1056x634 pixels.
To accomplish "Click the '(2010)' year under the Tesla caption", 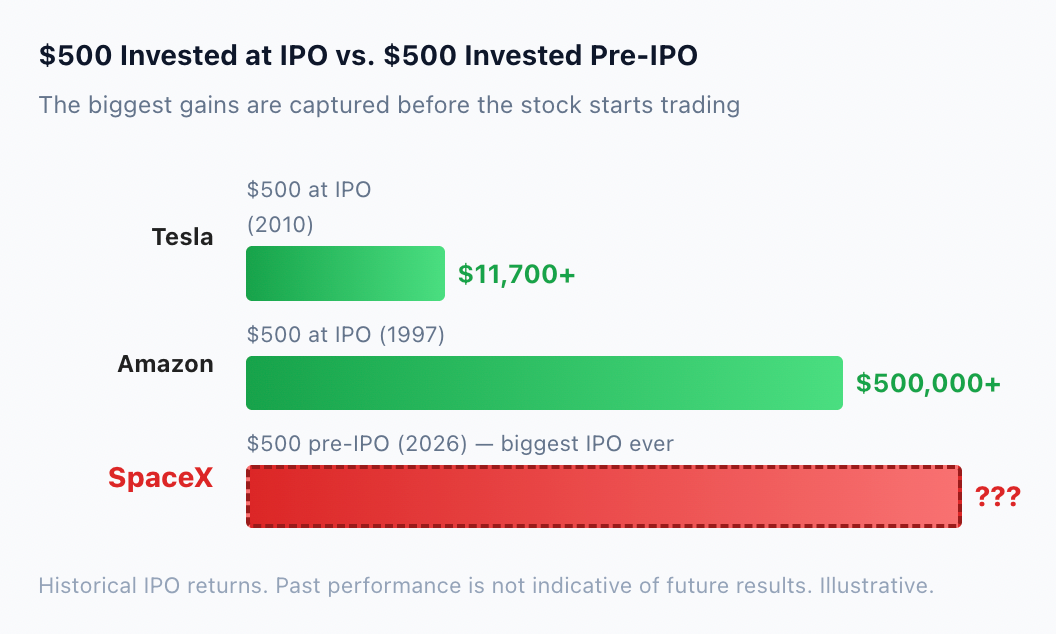I will (280, 224).
